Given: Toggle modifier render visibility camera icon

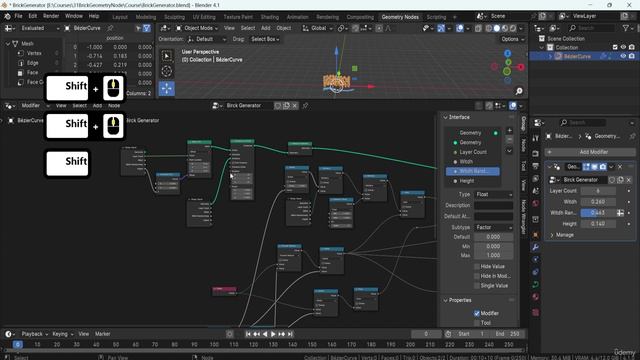Looking at the screenshot, I should point(603,167).
